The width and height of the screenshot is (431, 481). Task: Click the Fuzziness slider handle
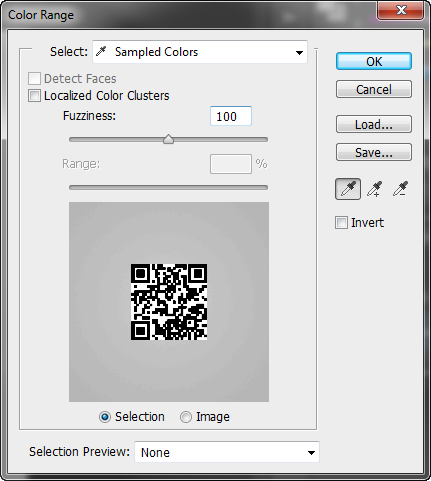pos(168,139)
